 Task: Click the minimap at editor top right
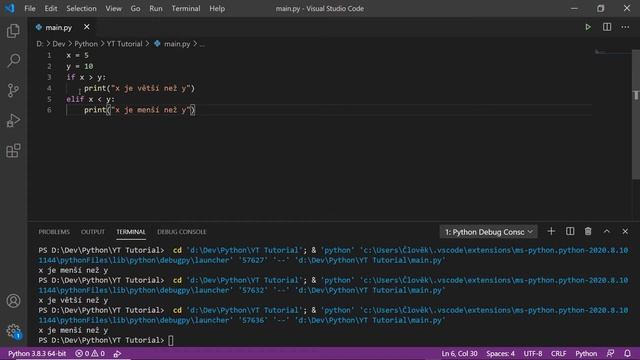click(613, 52)
